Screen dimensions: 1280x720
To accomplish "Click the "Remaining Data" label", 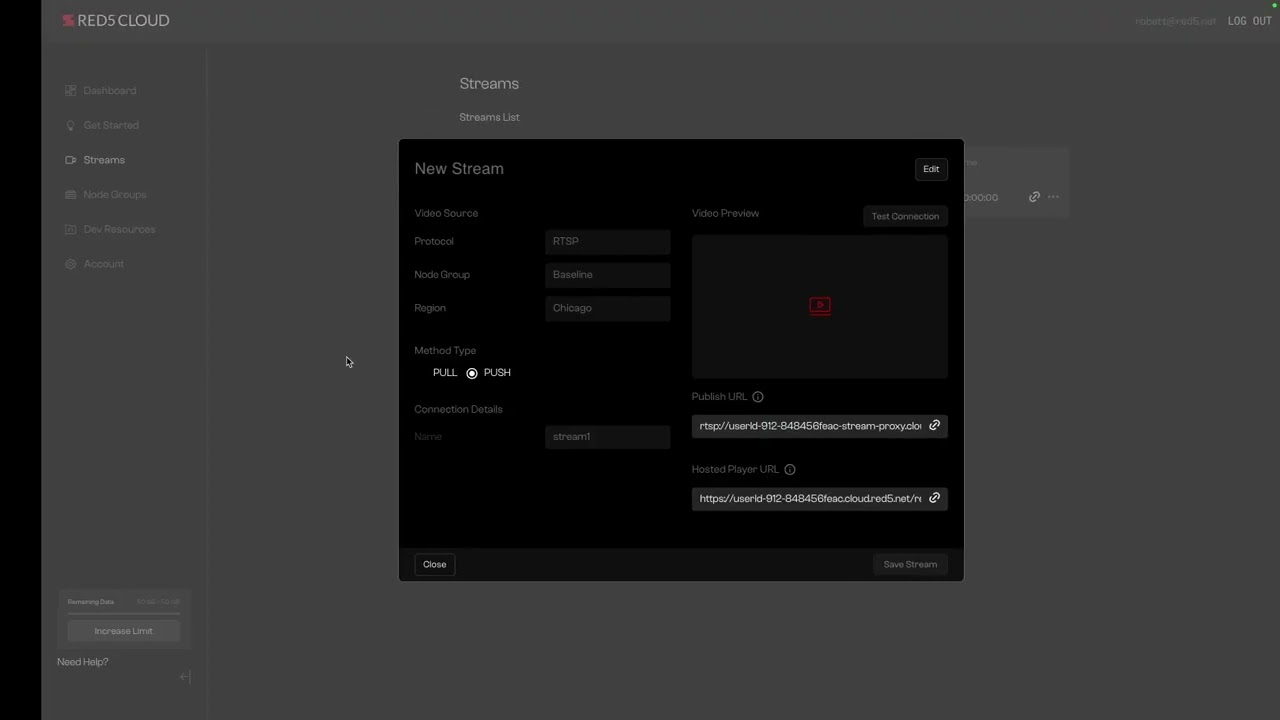I will [91, 602].
